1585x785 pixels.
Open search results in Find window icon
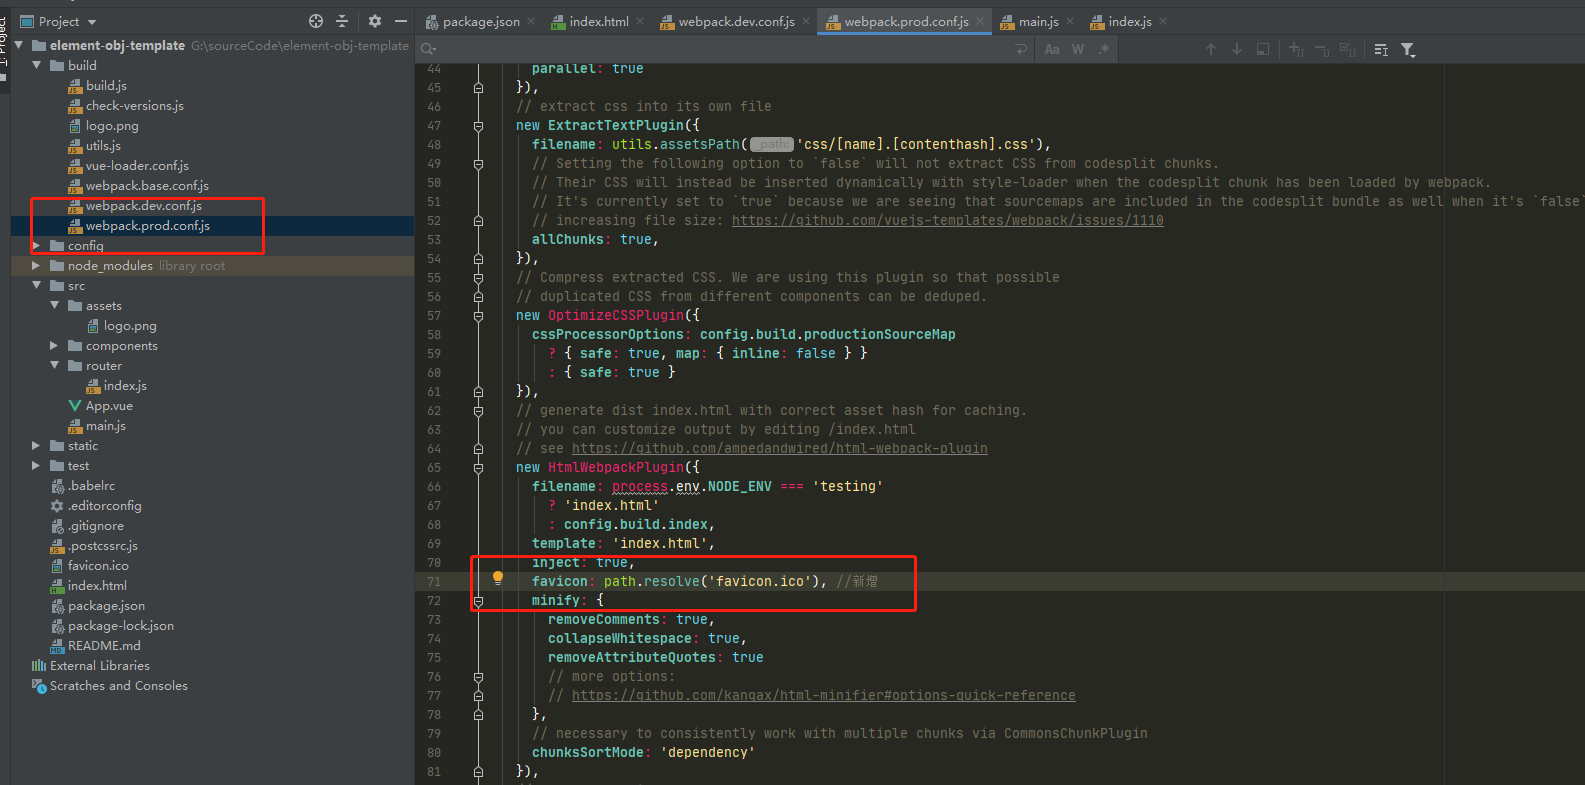point(1381,49)
